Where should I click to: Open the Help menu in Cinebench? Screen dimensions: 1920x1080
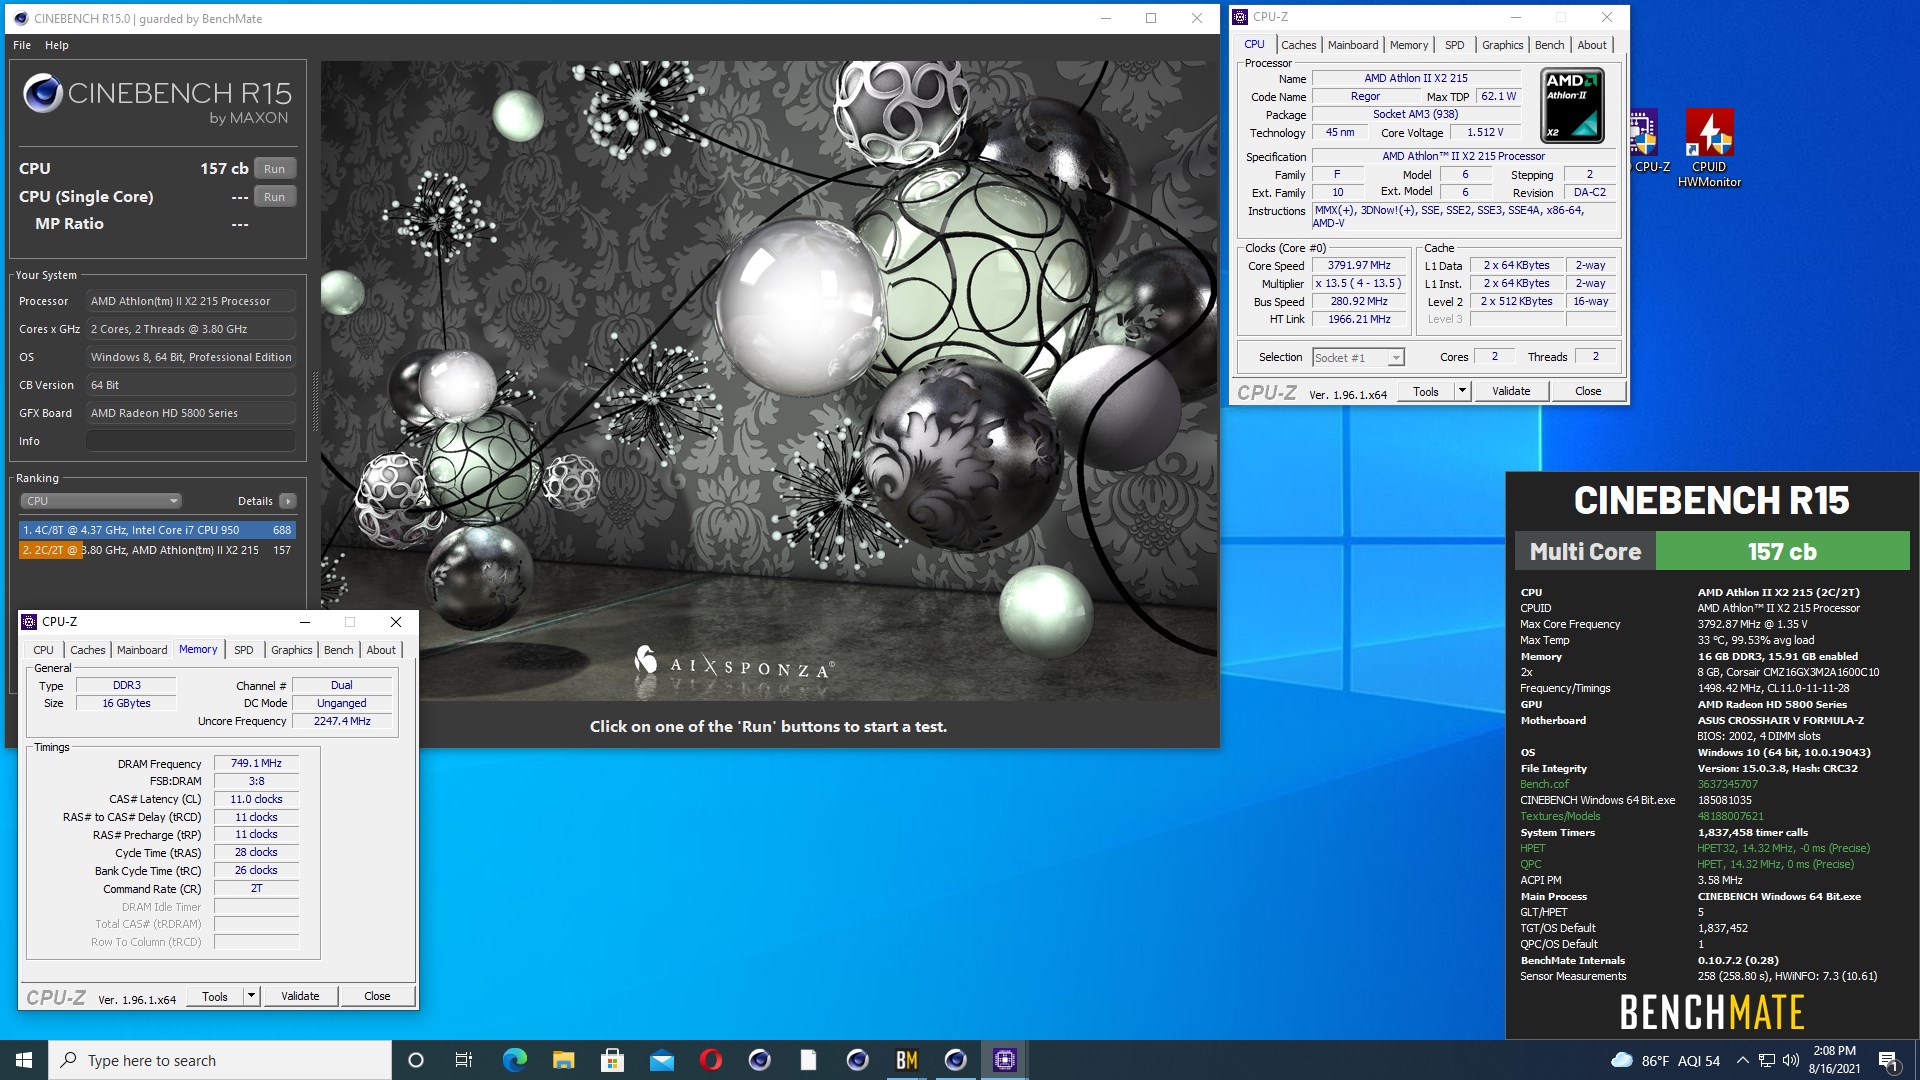tap(57, 45)
